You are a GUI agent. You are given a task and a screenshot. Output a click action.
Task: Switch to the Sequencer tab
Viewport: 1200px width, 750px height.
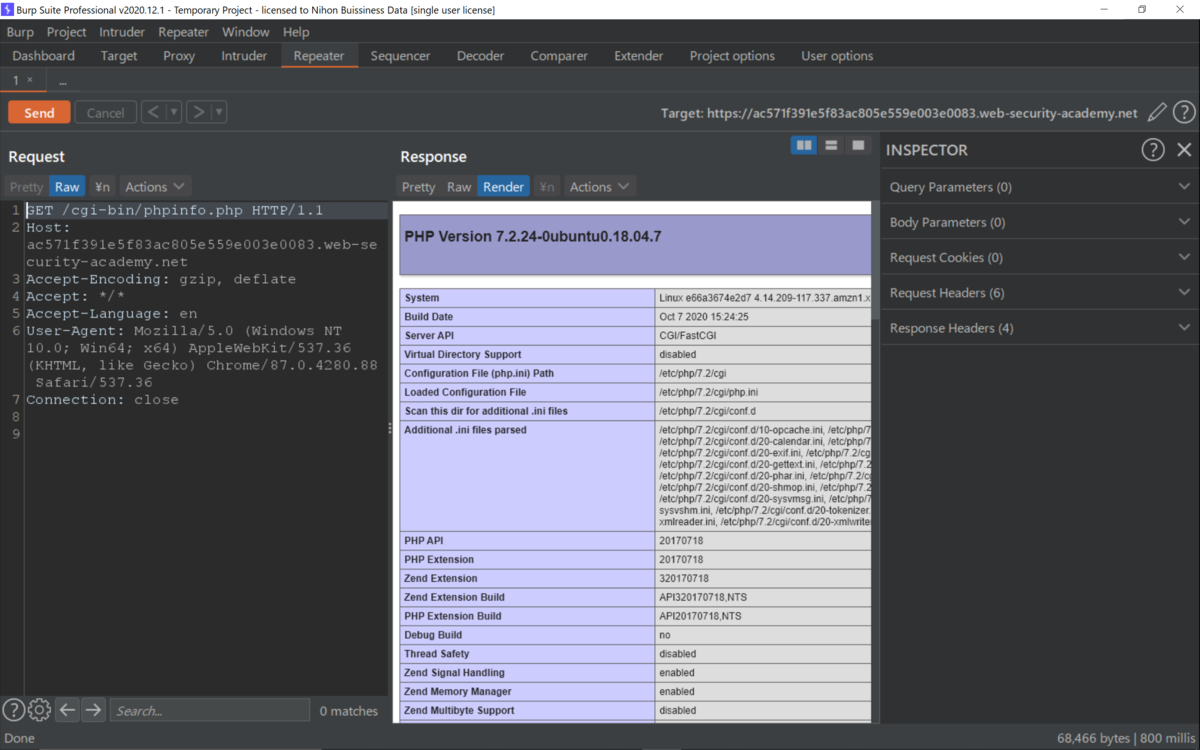[x=400, y=56]
